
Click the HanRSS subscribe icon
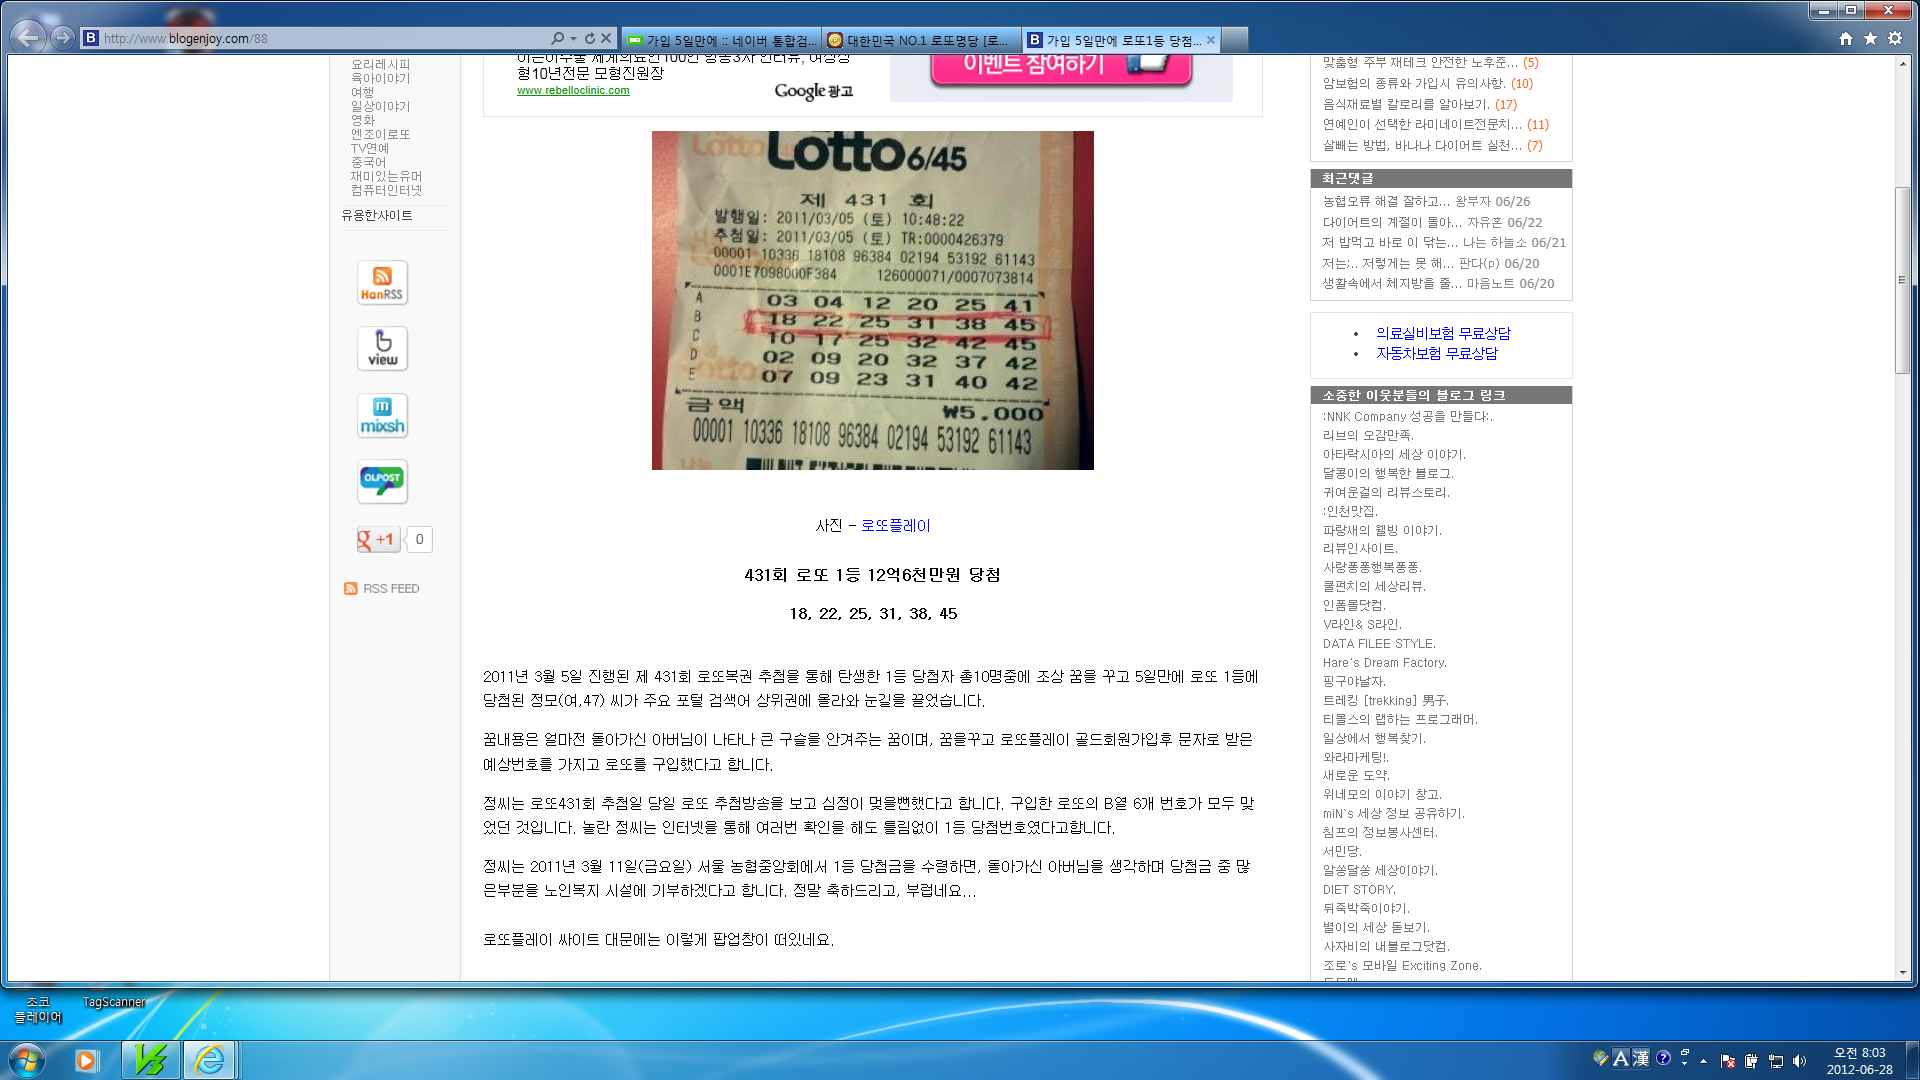382,282
